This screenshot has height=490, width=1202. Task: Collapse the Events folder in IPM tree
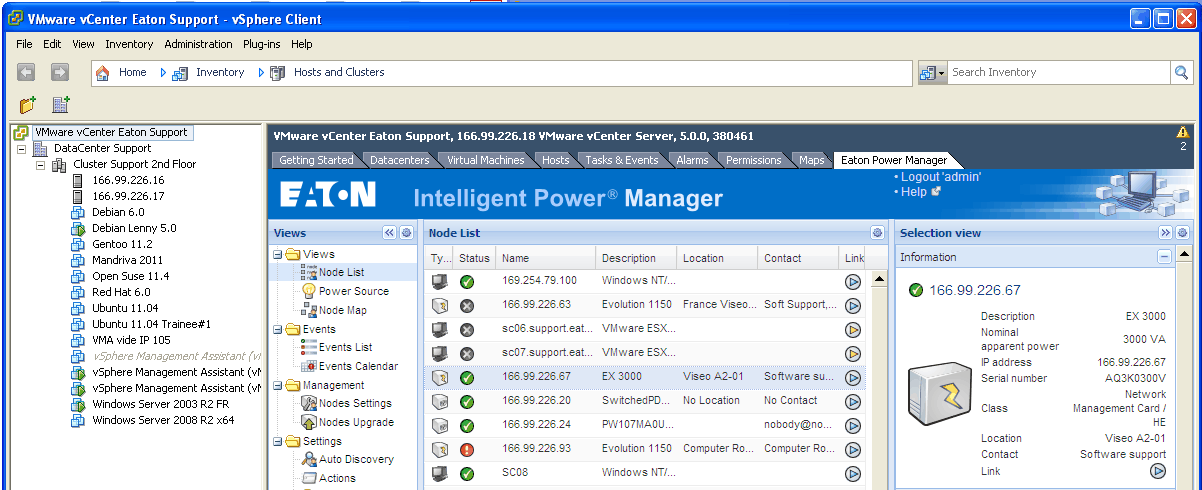pos(277,329)
